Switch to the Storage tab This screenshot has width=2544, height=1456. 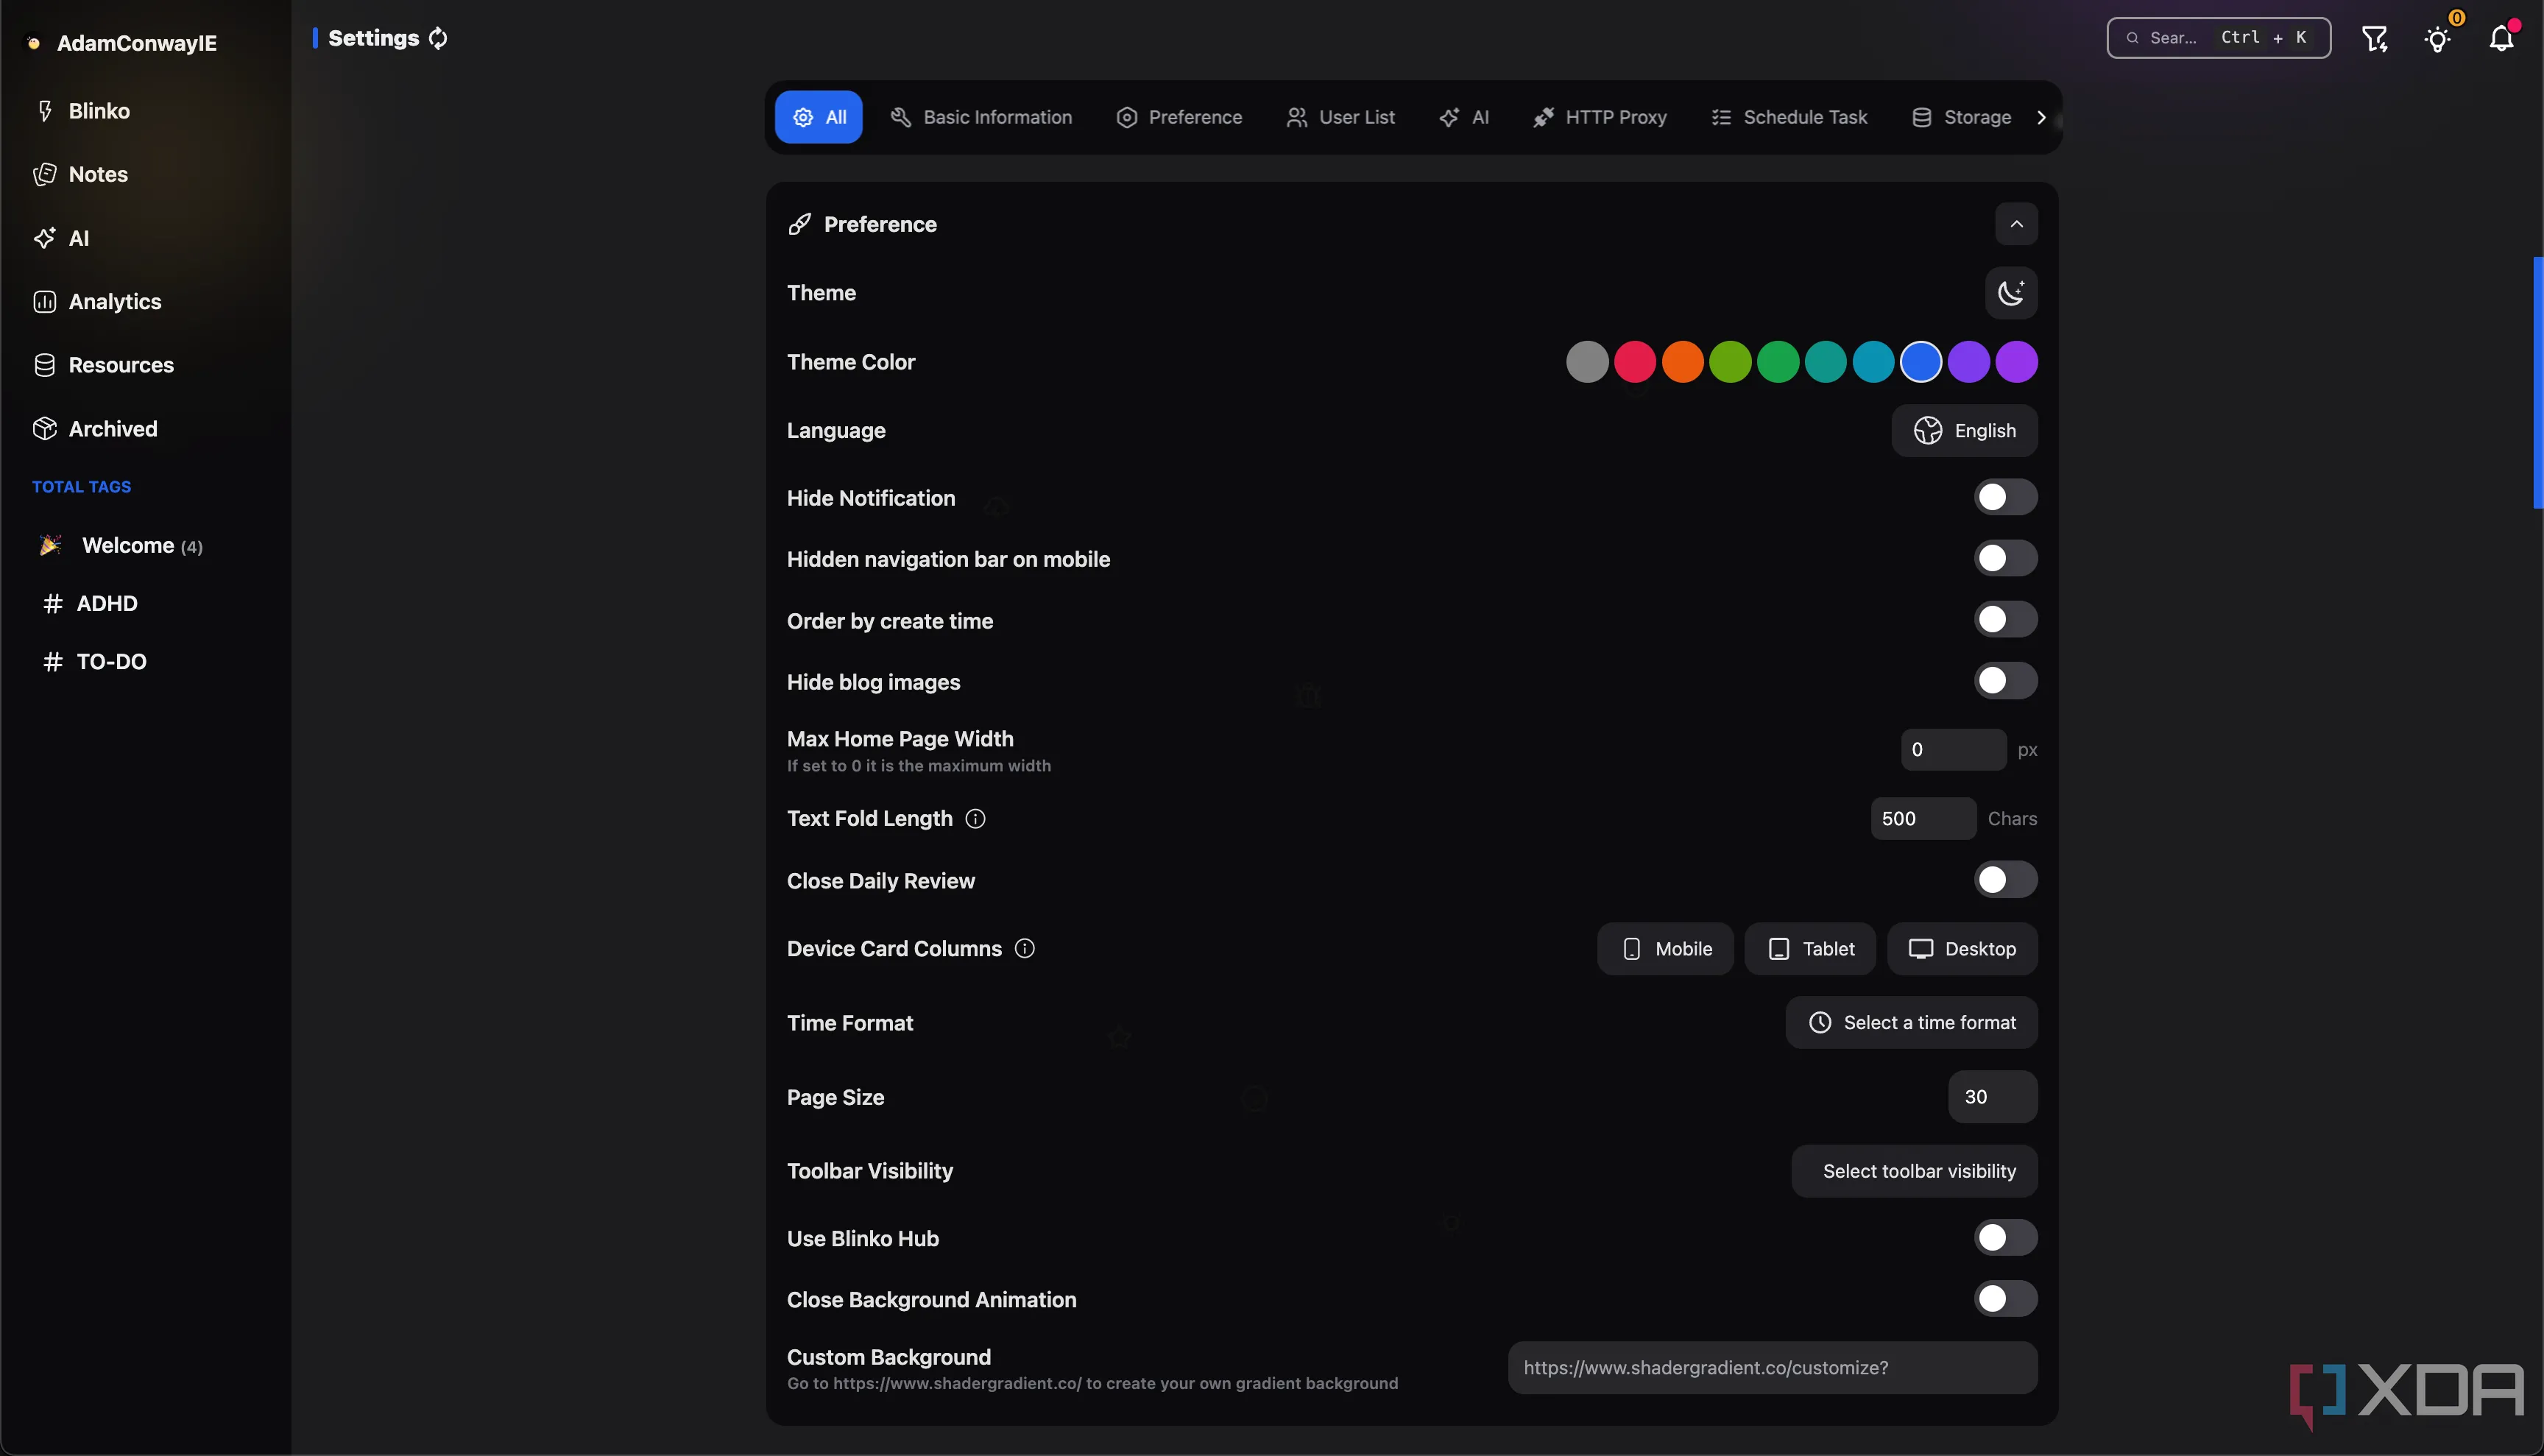point(1961,118)
